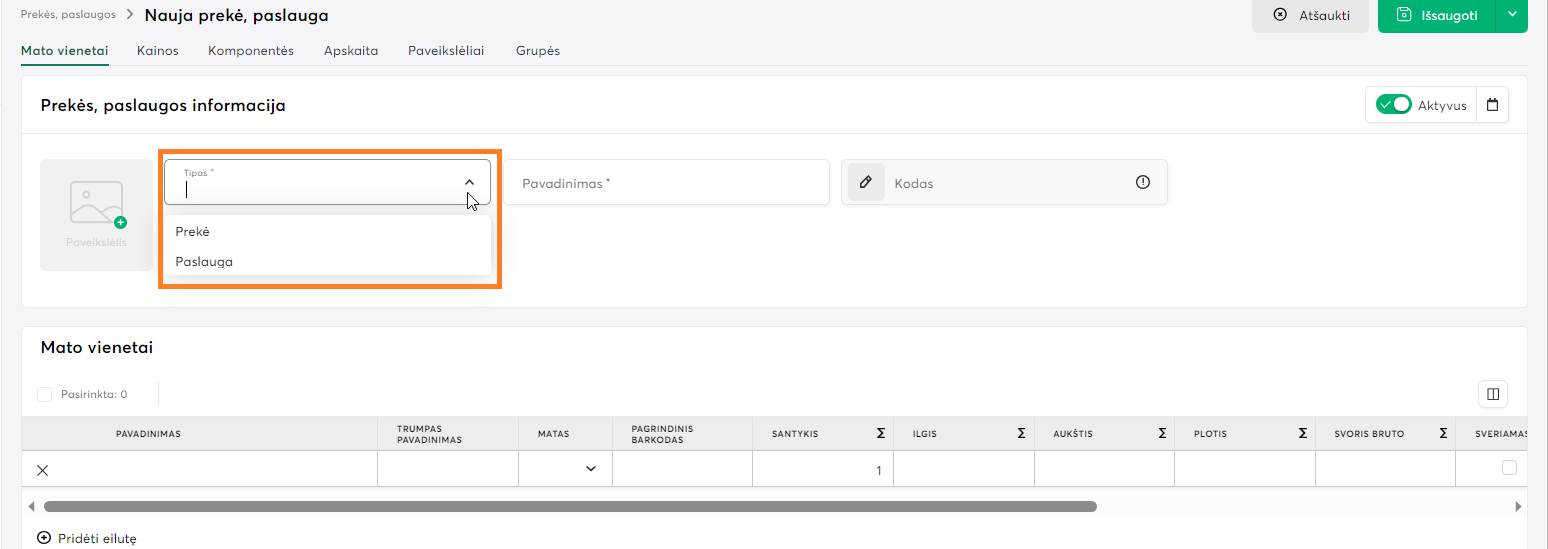Image resolution: width=1548 pixels, height=549 pixels.
Task: Remove the row using the X icon
Action: 43,469
